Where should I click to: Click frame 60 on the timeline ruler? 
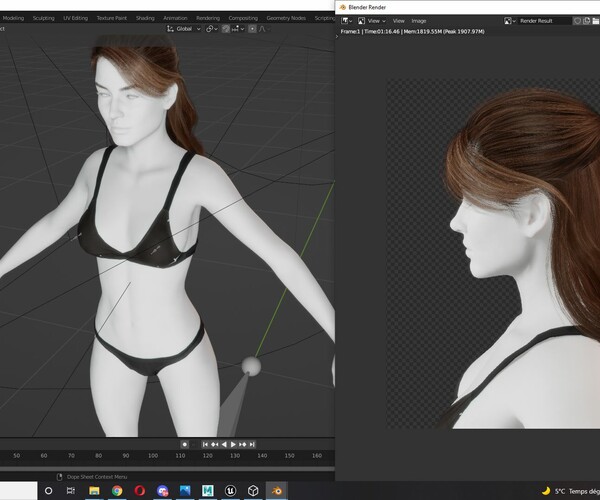(x=44, y=456)
